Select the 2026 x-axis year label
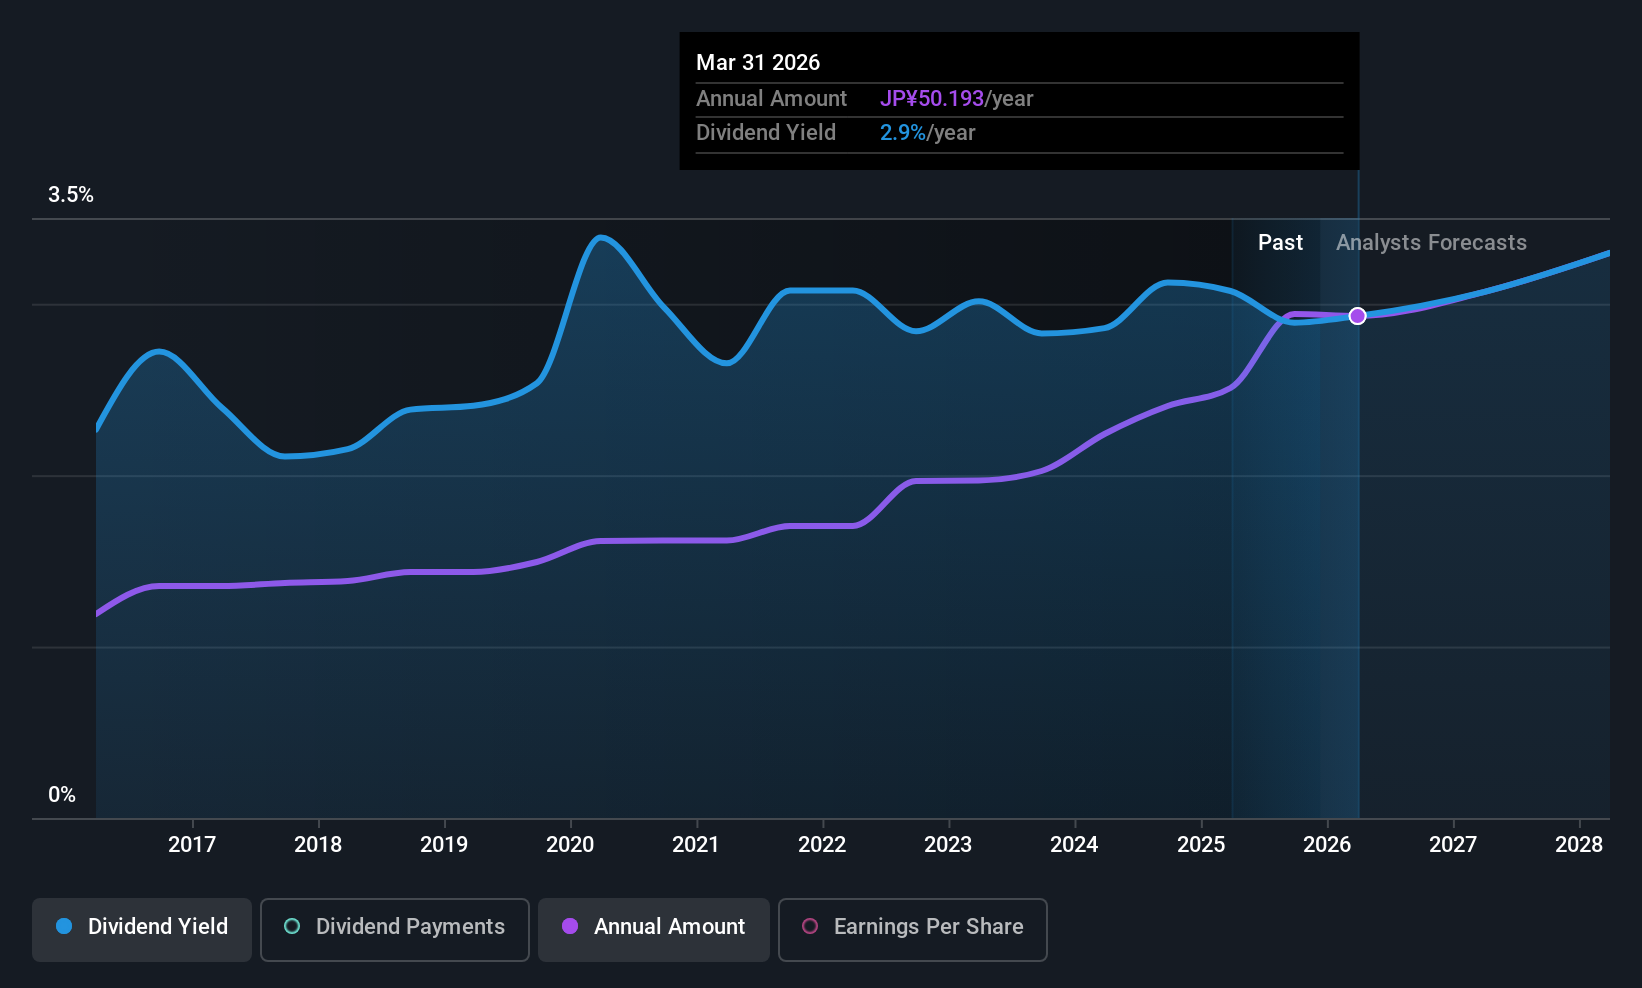Image resolution: width=1642 pixels, height=988 pixels. pos(1327,845)
